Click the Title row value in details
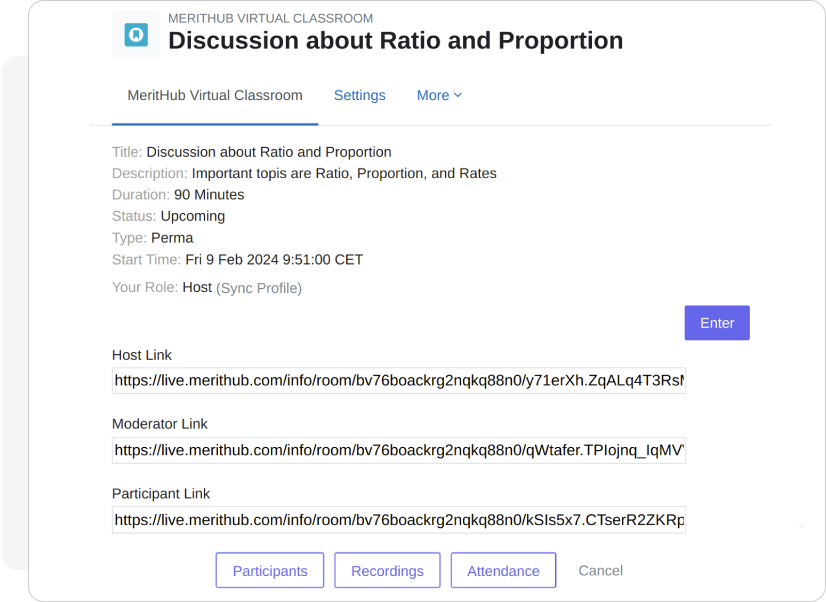Viewport: 826px width, 602px height. click(269, 152)
